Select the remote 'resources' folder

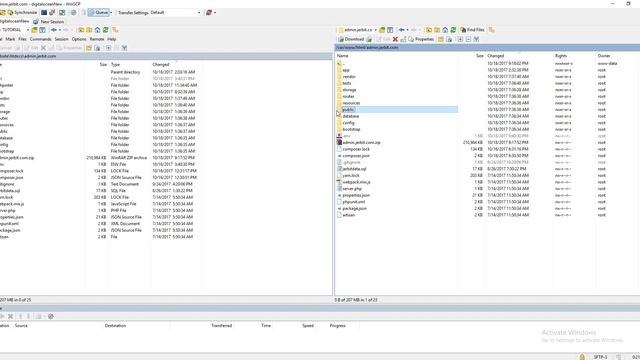click(x=351, y=103)
